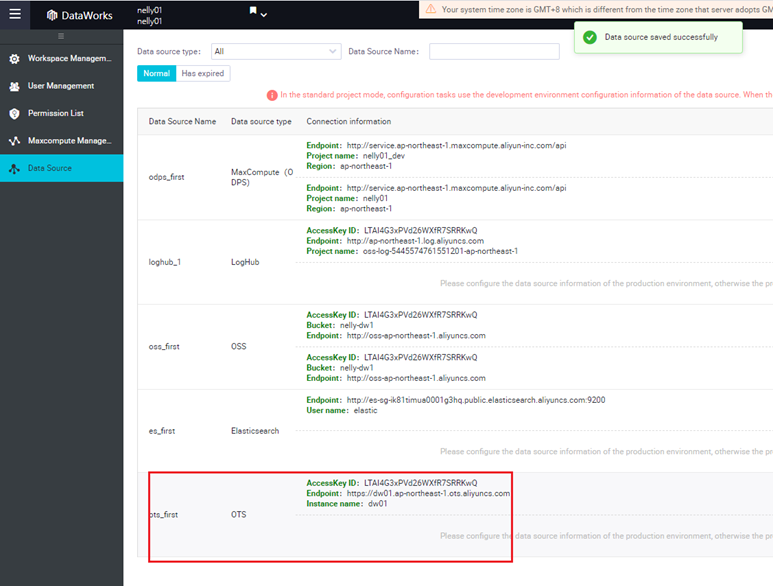Screen dimensions: 773x586
Task: Click the OSS type cell
Action: (x=239, y=346)
